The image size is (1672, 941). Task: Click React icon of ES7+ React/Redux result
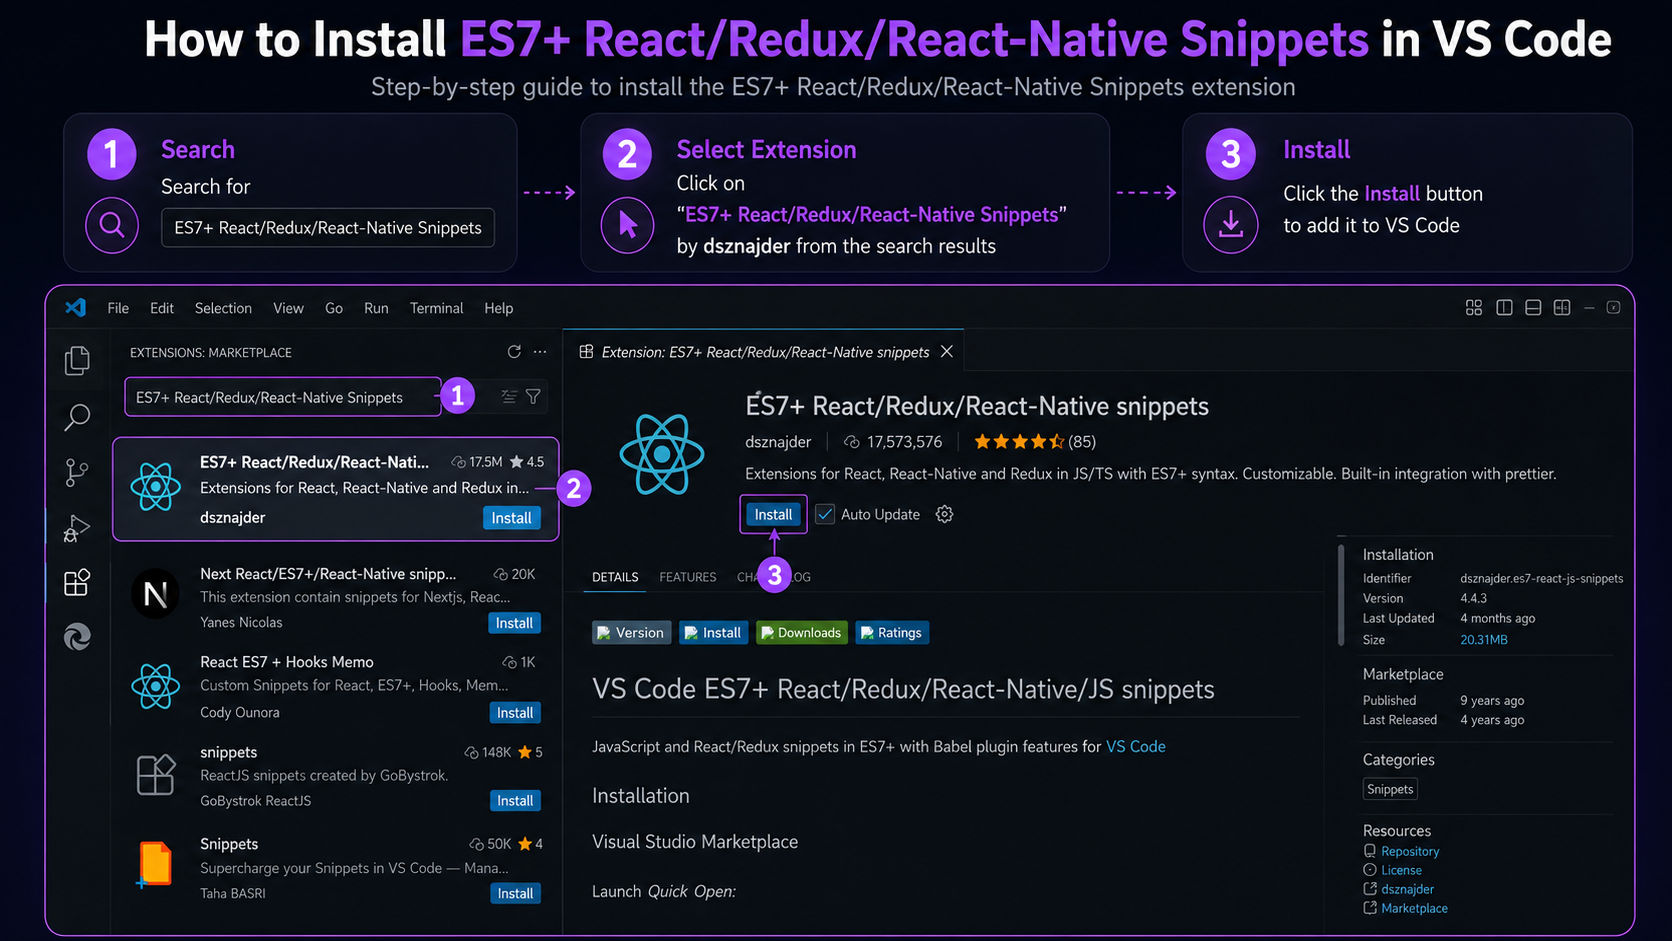(x=155, y=488)
